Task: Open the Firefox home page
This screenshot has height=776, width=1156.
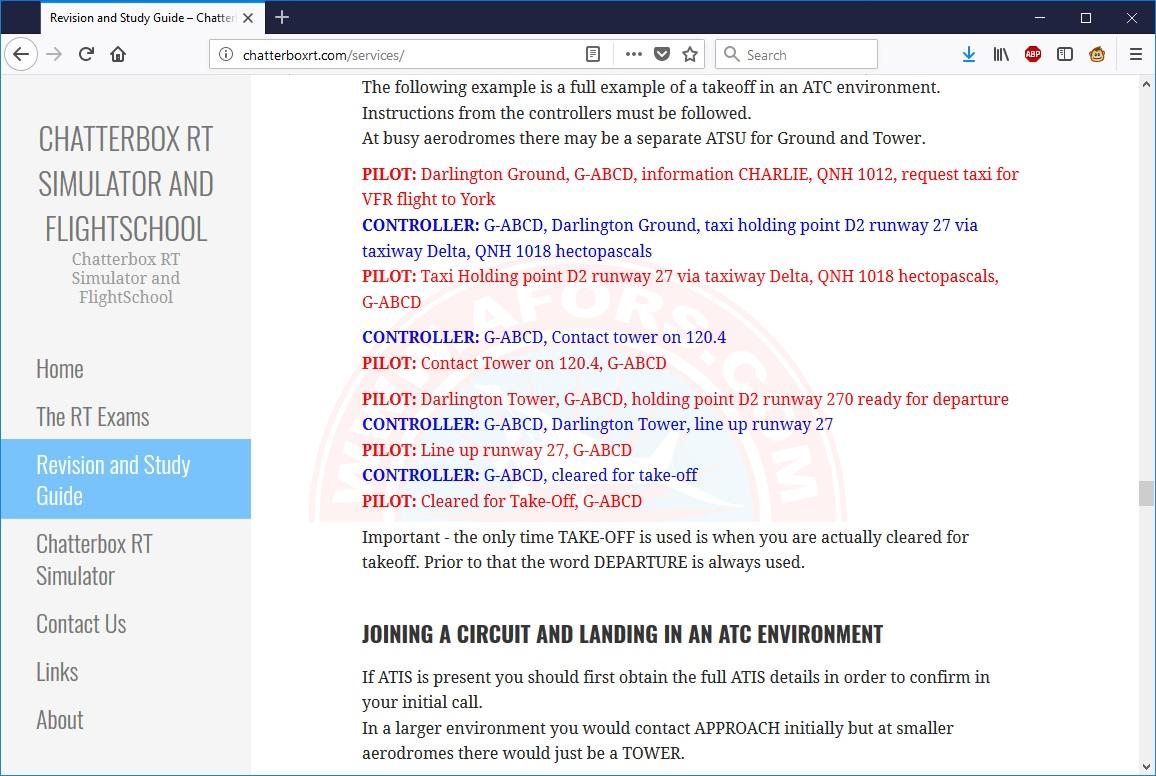Action: point(118,54)
